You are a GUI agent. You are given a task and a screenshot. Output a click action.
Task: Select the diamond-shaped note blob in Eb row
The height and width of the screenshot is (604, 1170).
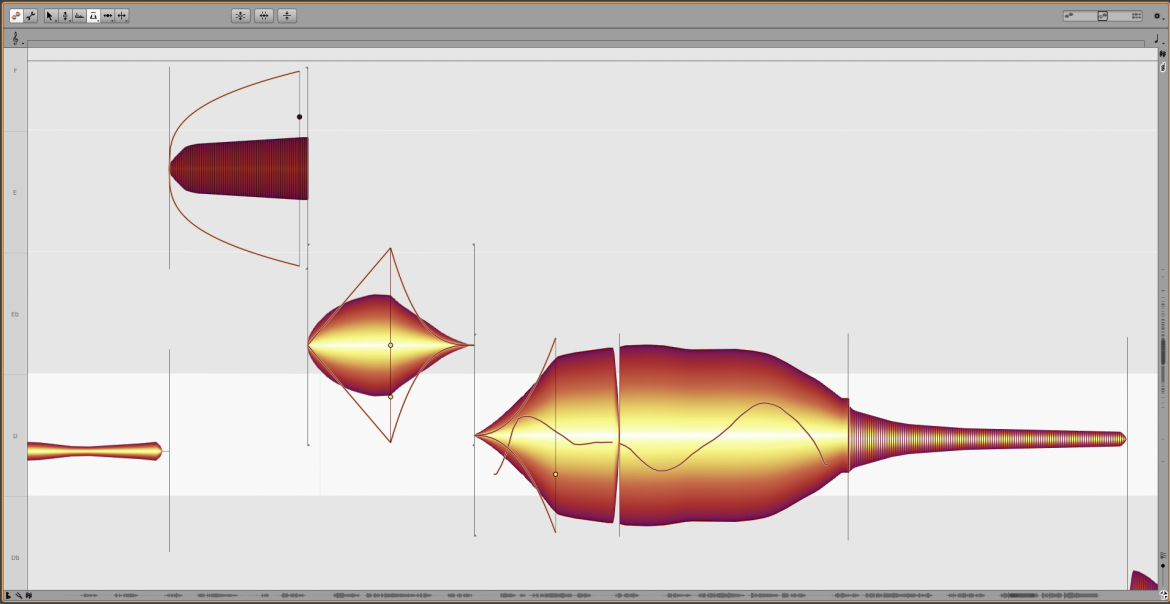coord(390,345)
